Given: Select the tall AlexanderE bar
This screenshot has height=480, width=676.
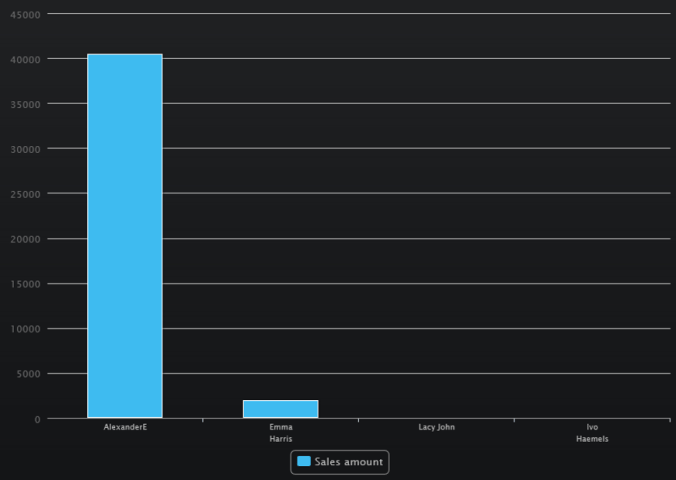Looking at the screenshot, I should [x=125, y=236].
